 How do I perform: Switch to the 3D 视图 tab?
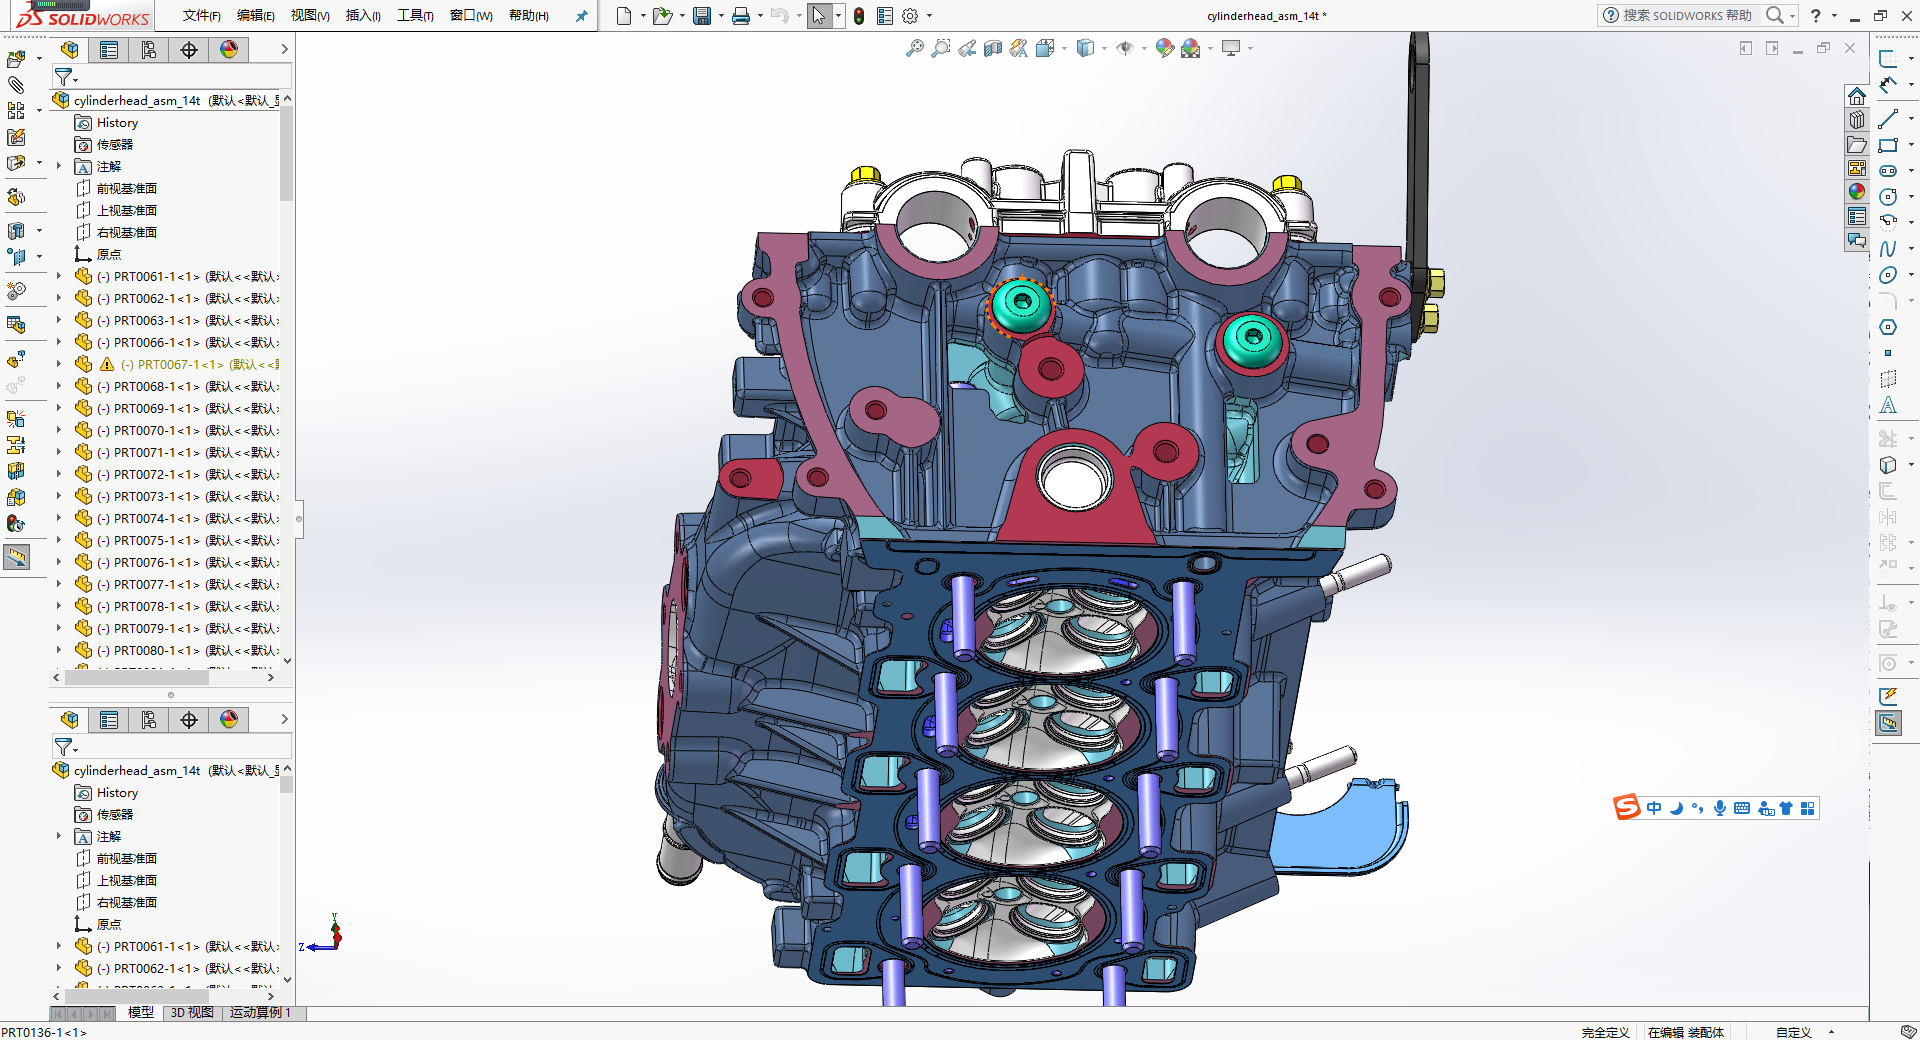click(191, 1013)
